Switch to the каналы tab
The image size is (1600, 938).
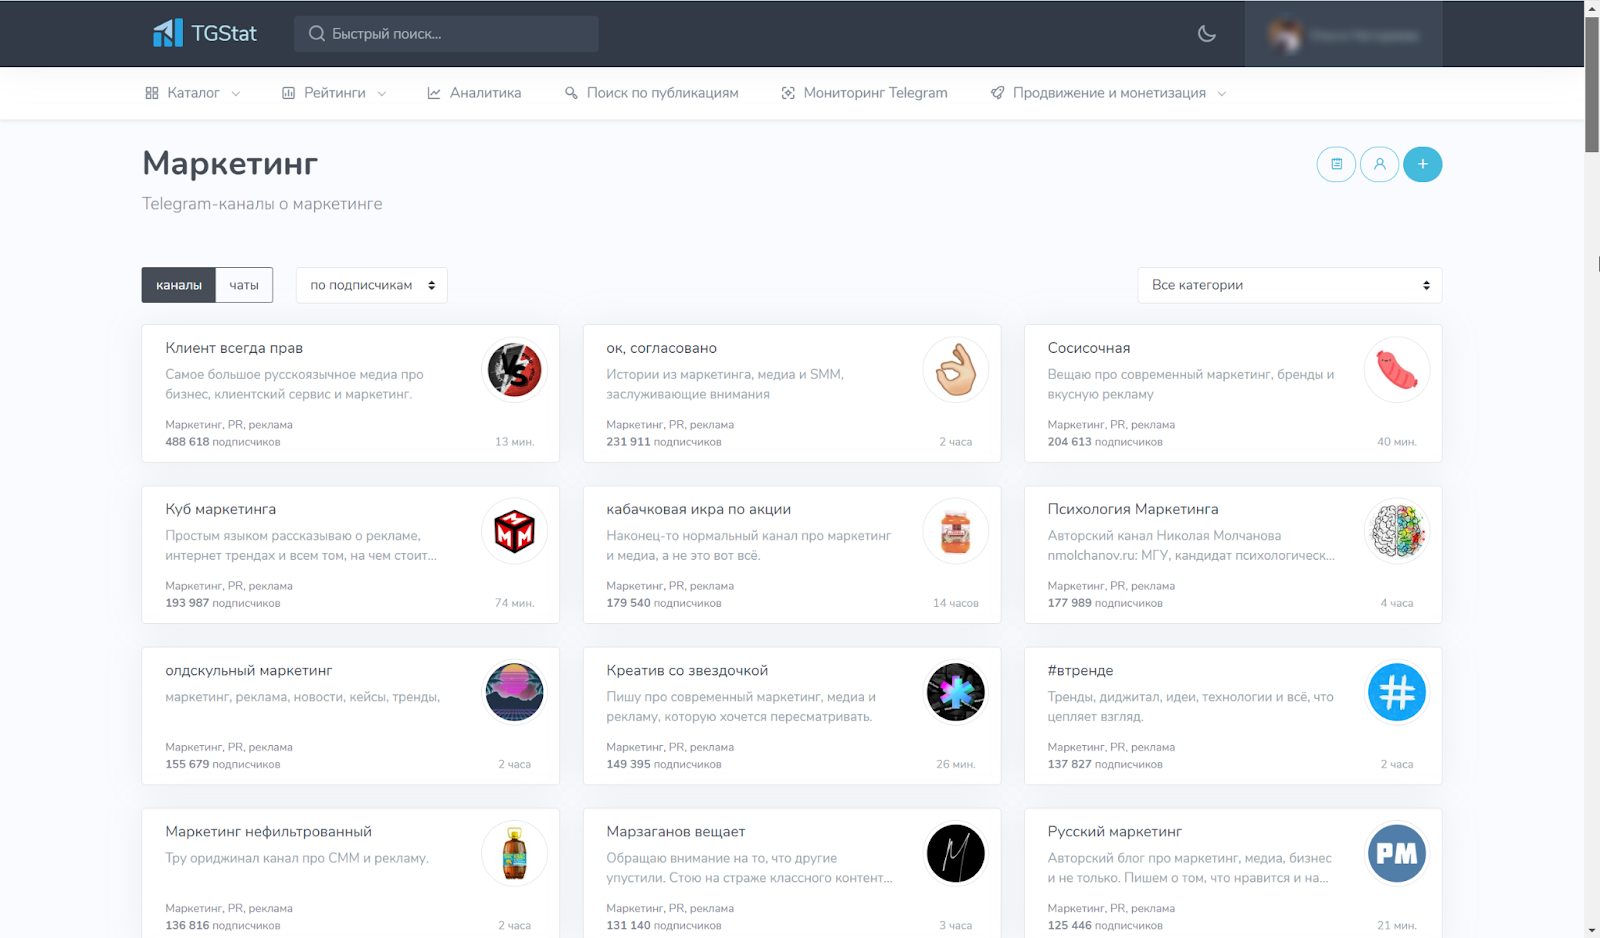coord(179,285)
